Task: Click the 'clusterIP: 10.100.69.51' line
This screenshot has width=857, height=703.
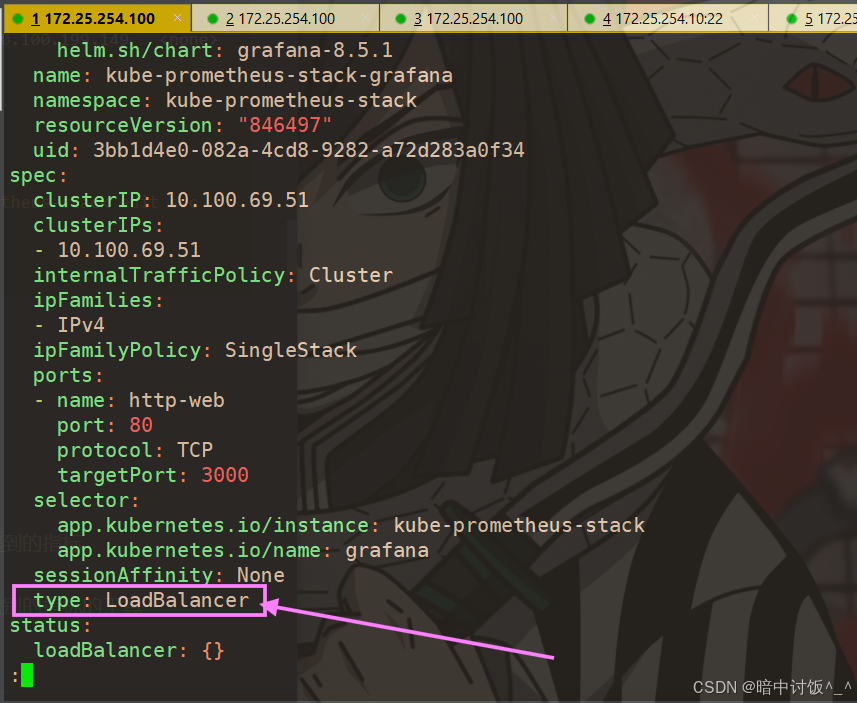Action: coord(171,200)
